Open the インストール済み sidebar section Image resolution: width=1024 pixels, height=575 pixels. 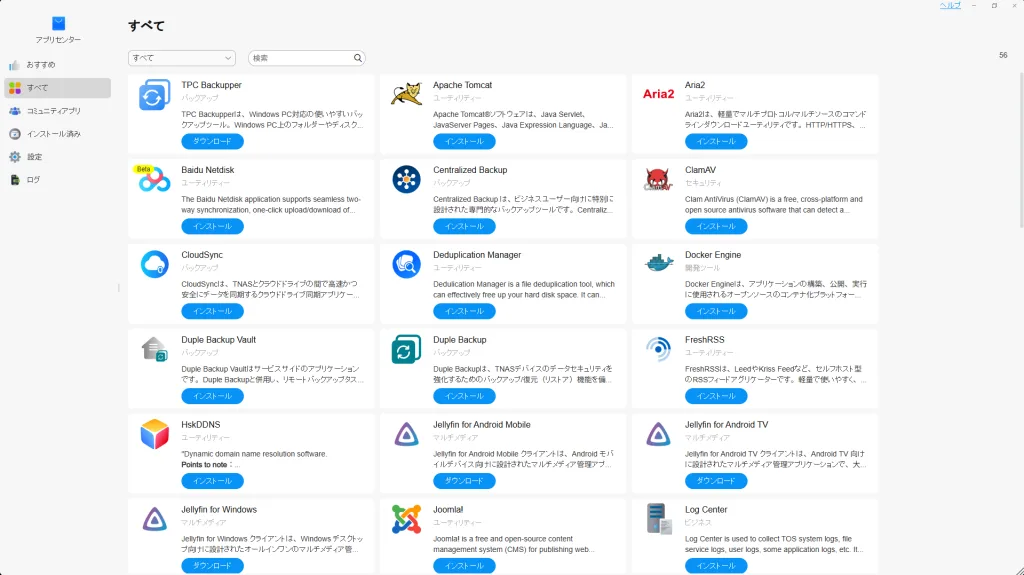coord(57,134)
